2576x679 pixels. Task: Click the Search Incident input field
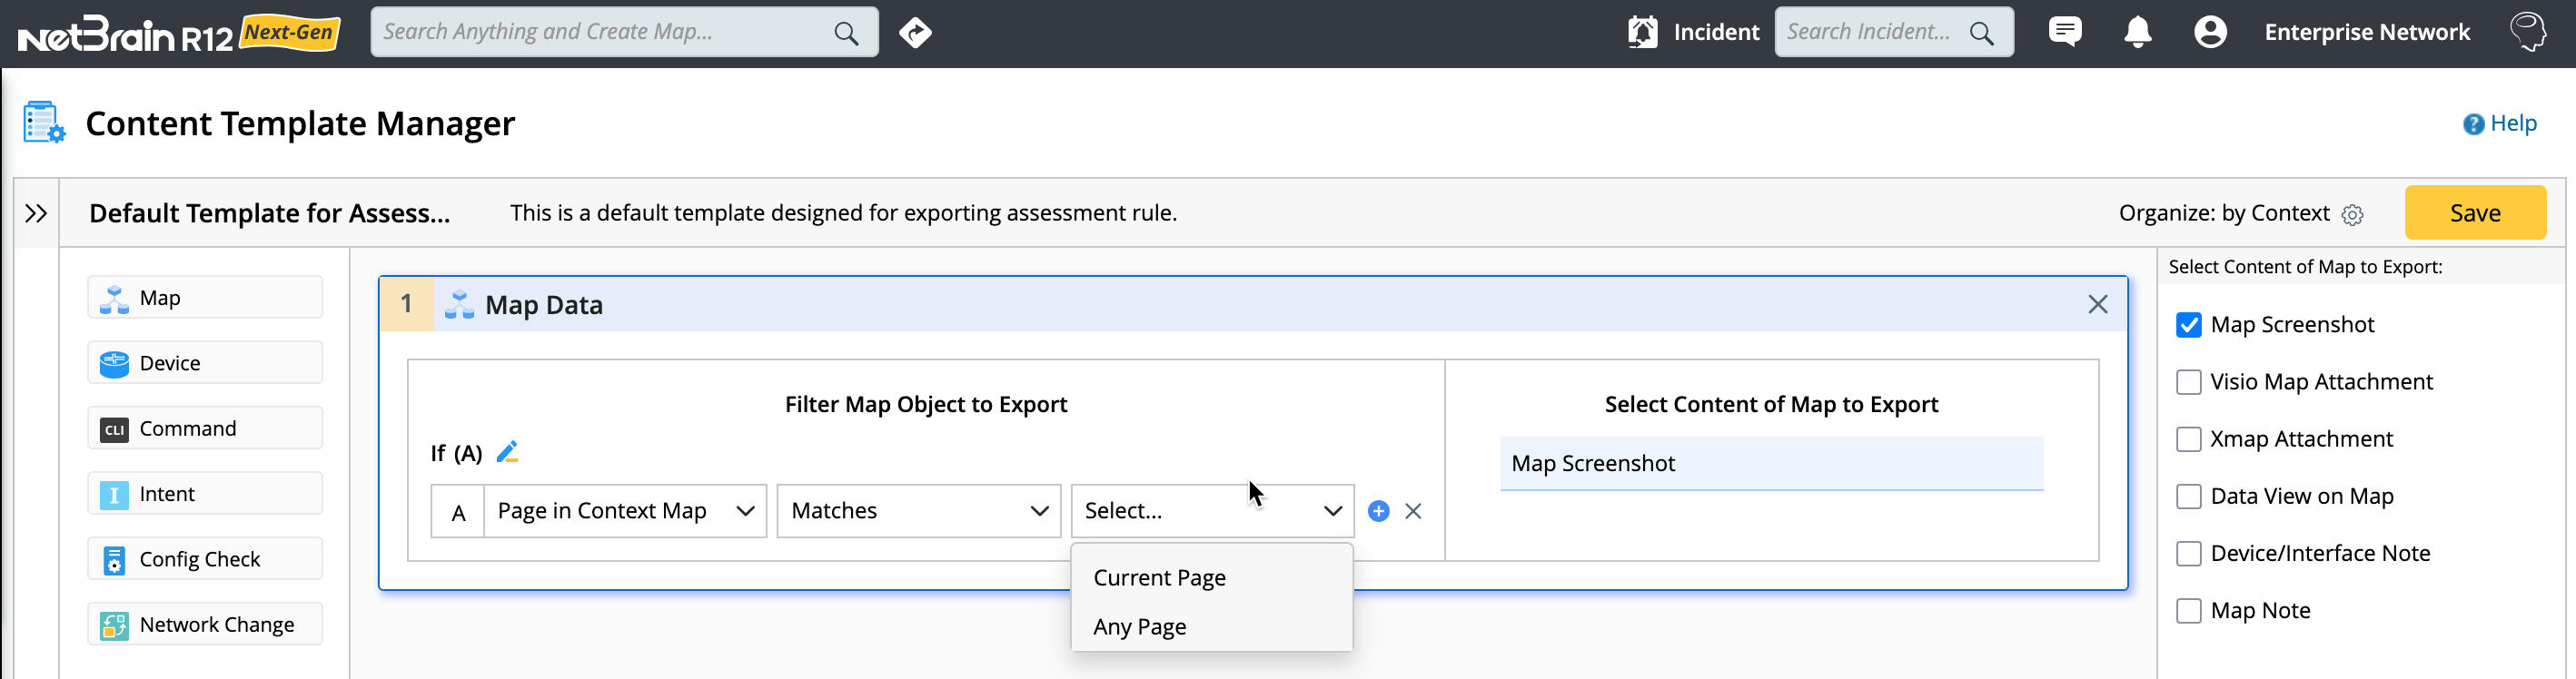point(1870,32)
